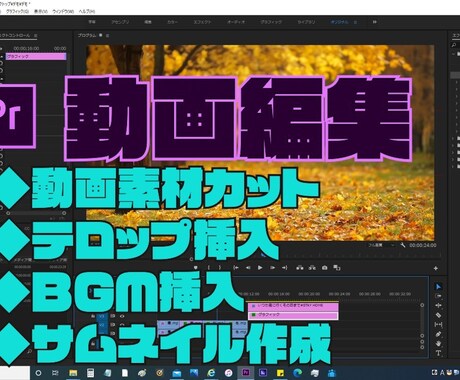Open Program monitor wrench settings

pos(403,245)
